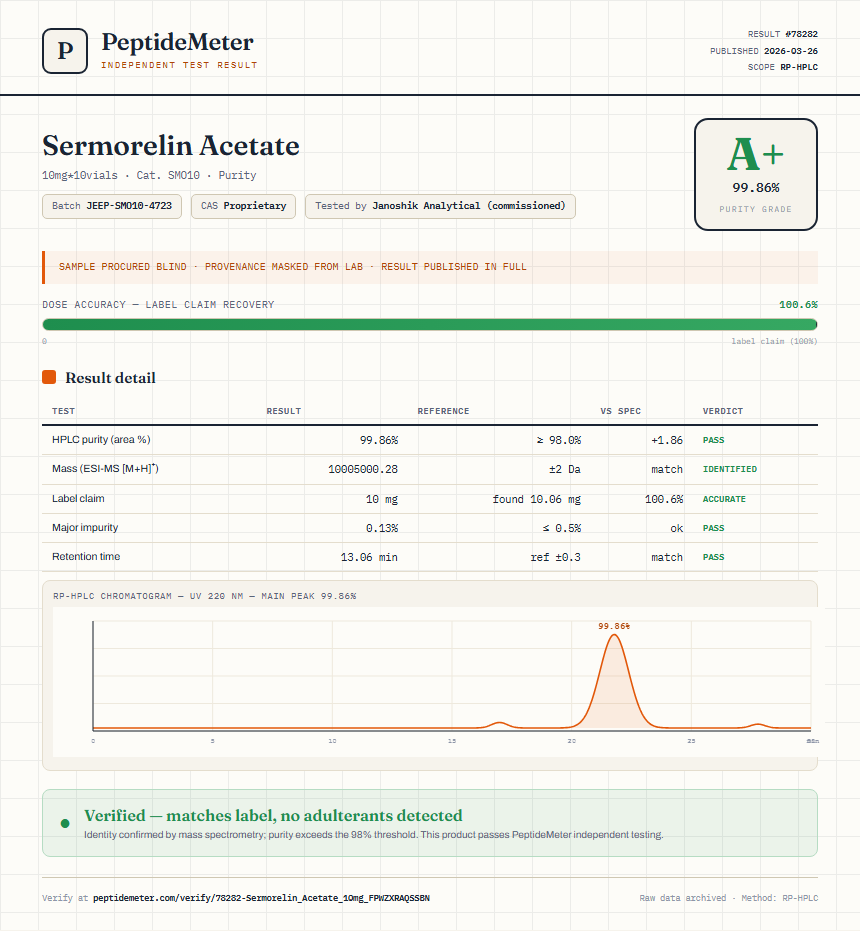Click the VS SPEC column header
The image size is (860, 931).
(621, 411)
